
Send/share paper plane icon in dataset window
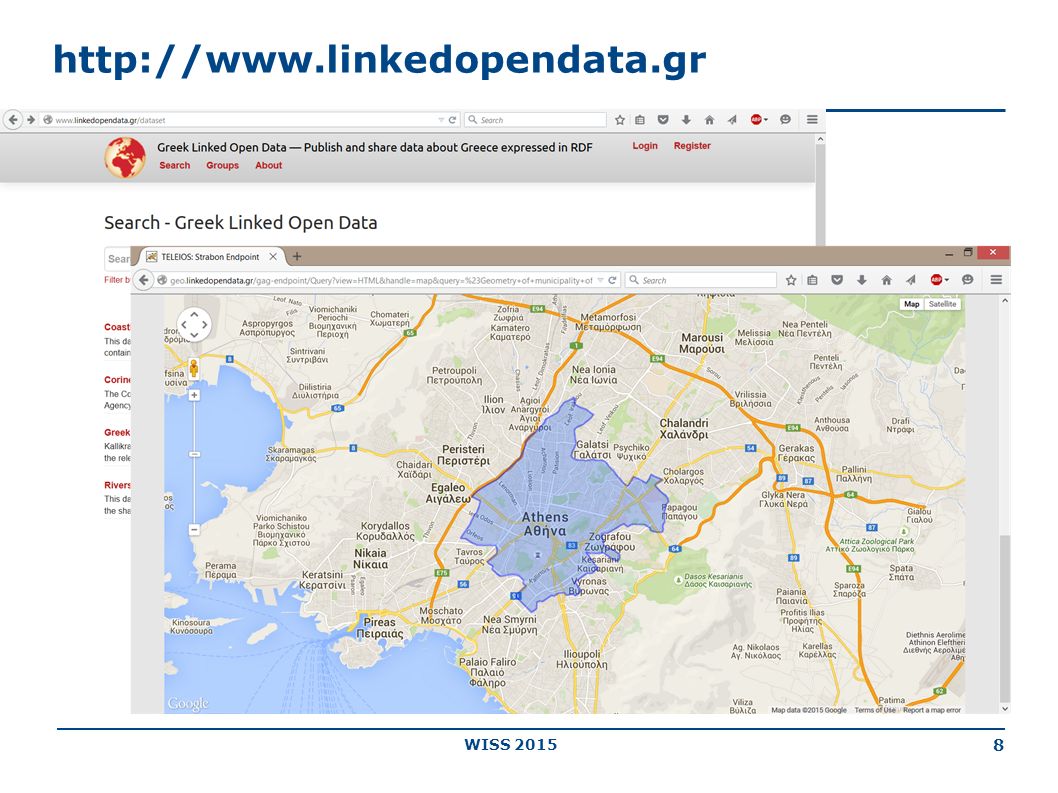point(732,119)
